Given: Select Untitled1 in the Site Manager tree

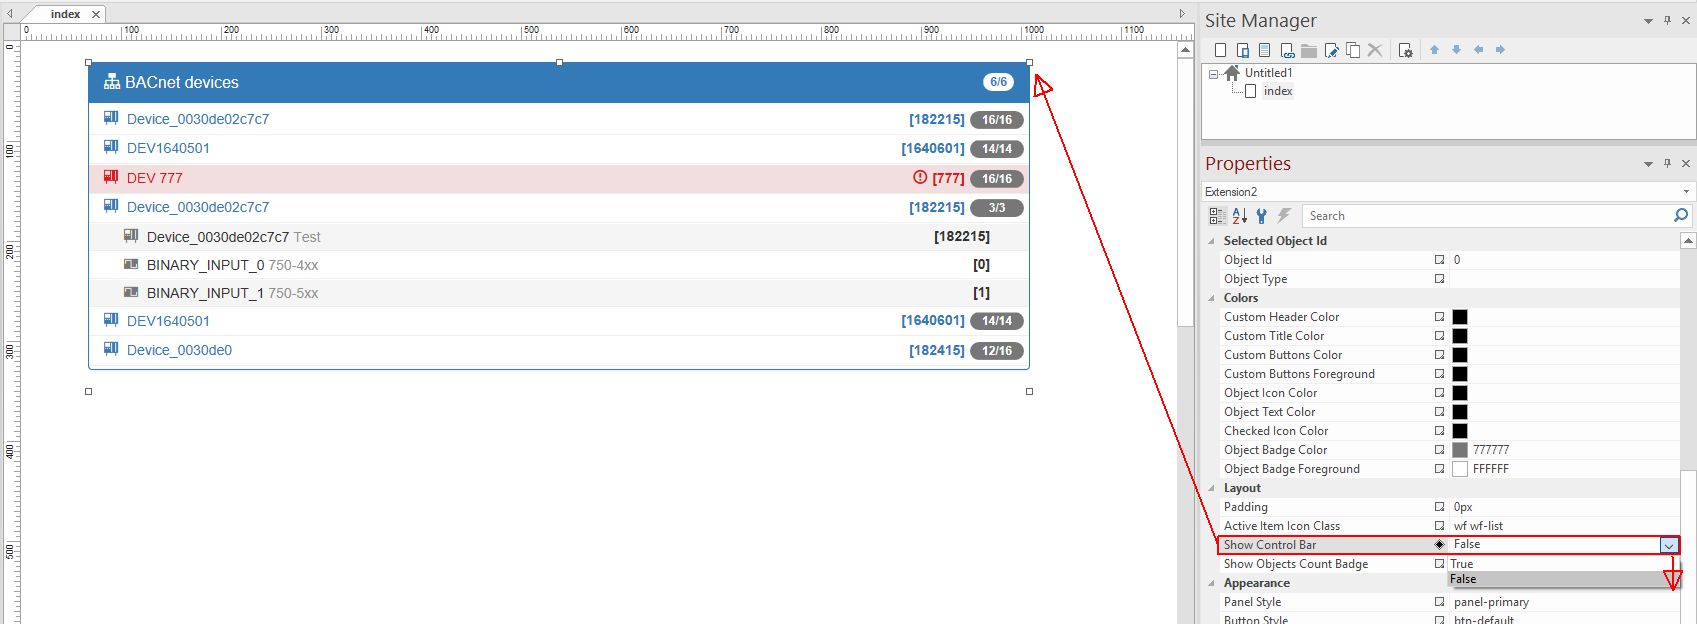Looking at the screenshot, I should click(1268, 73).
